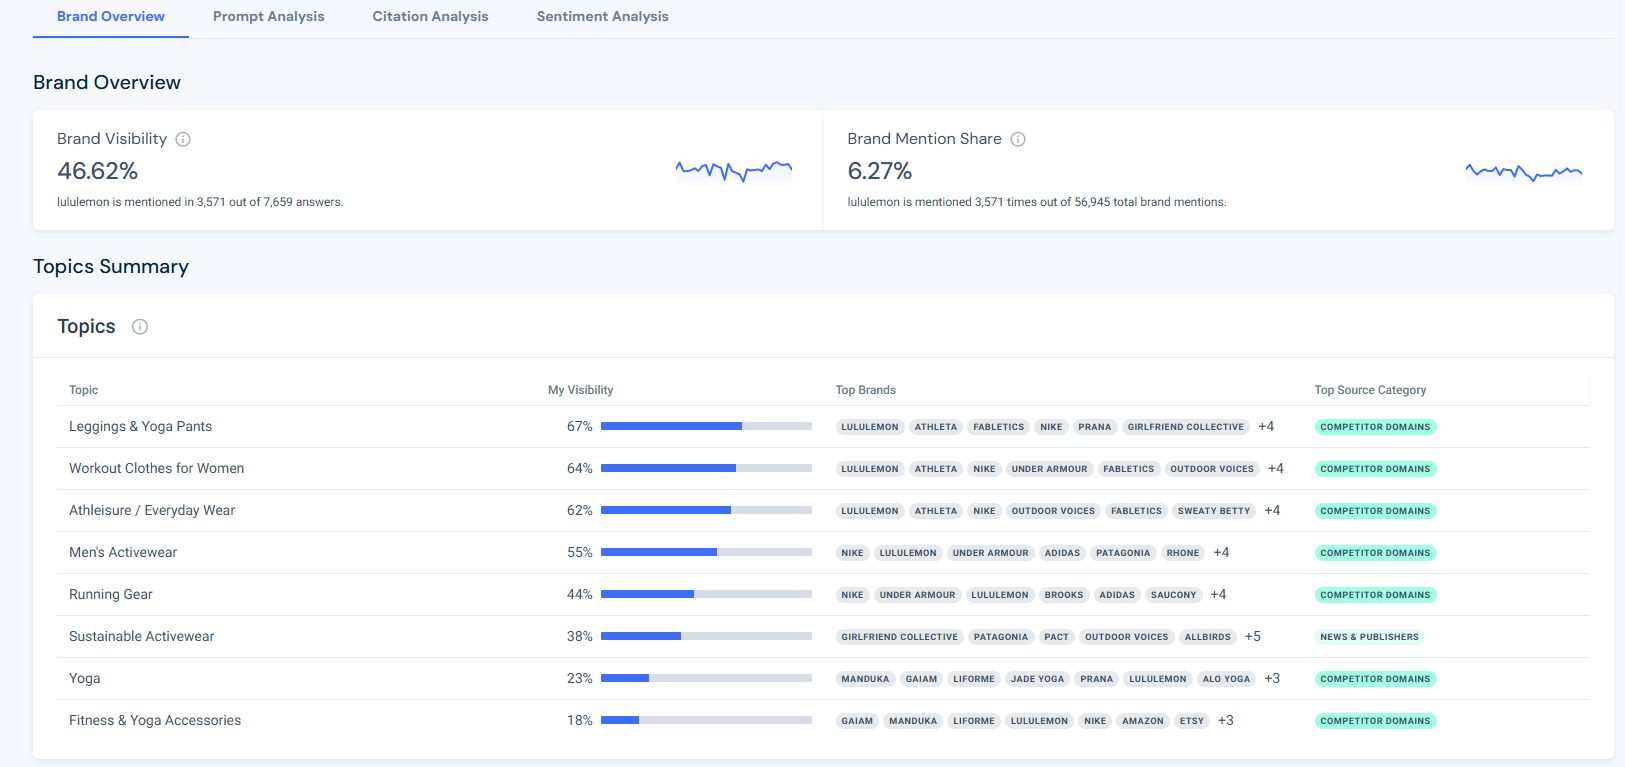Expand +3 more brands in Yoga row

[1272, 678]
